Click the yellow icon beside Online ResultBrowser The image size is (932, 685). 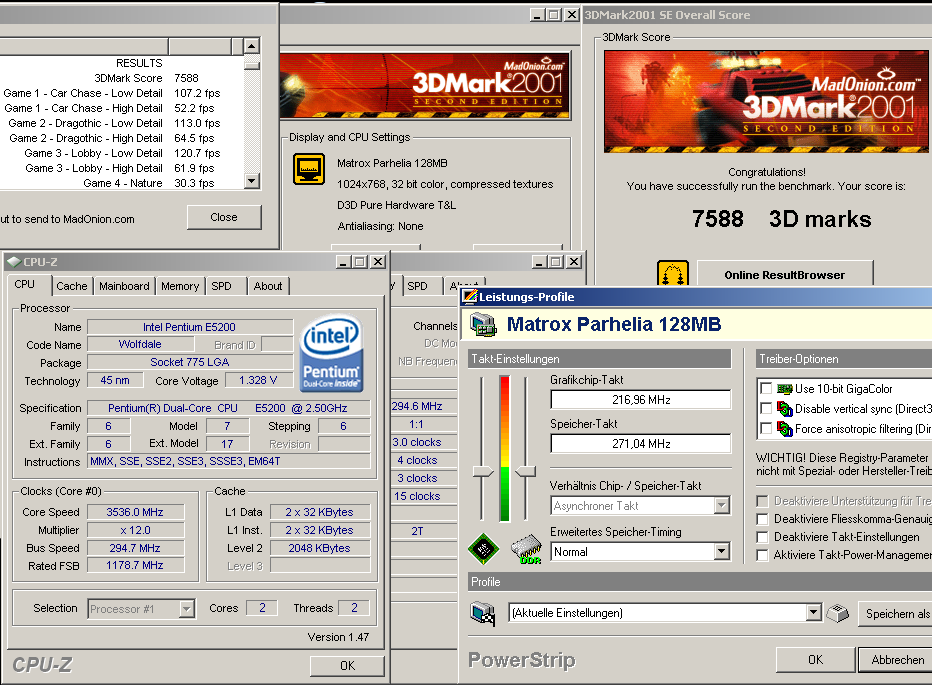click(673, 274)
